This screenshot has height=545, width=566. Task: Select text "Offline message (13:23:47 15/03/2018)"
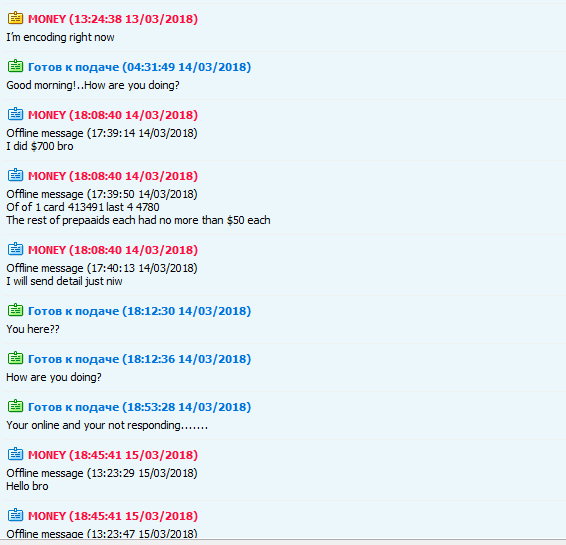point(102,533)
